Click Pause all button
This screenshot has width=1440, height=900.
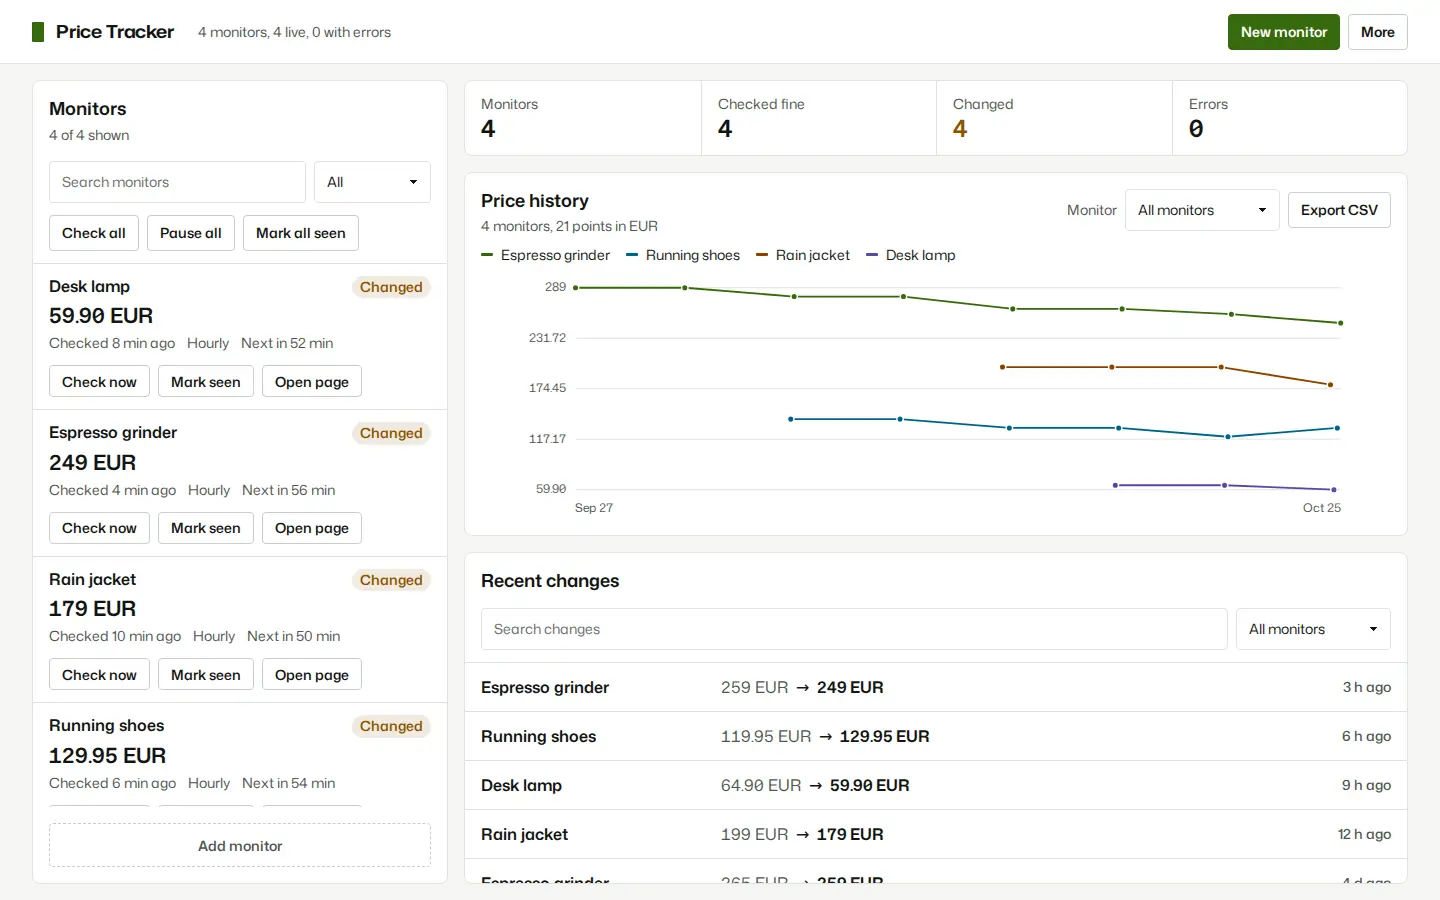191,233
